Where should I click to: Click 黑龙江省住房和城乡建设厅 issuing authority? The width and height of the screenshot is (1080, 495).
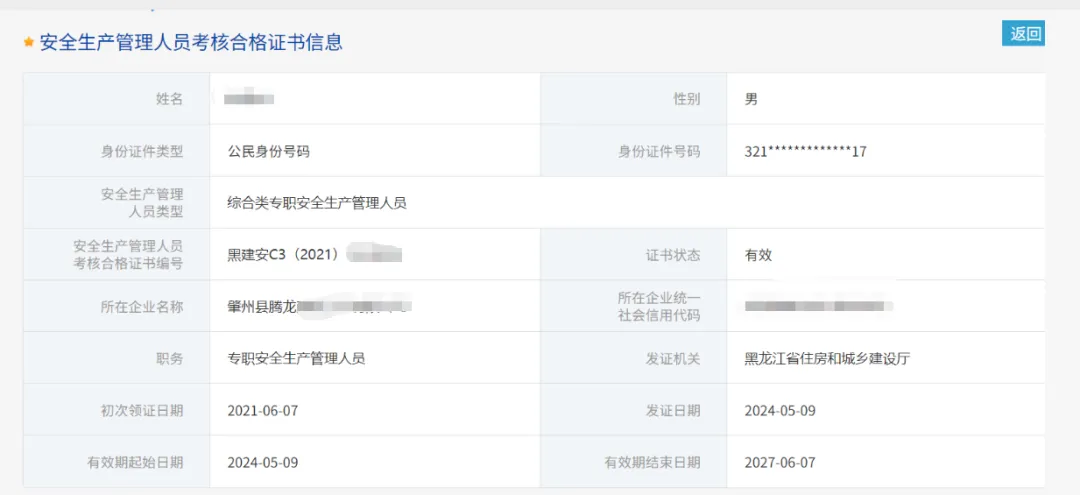coord(827,358)
